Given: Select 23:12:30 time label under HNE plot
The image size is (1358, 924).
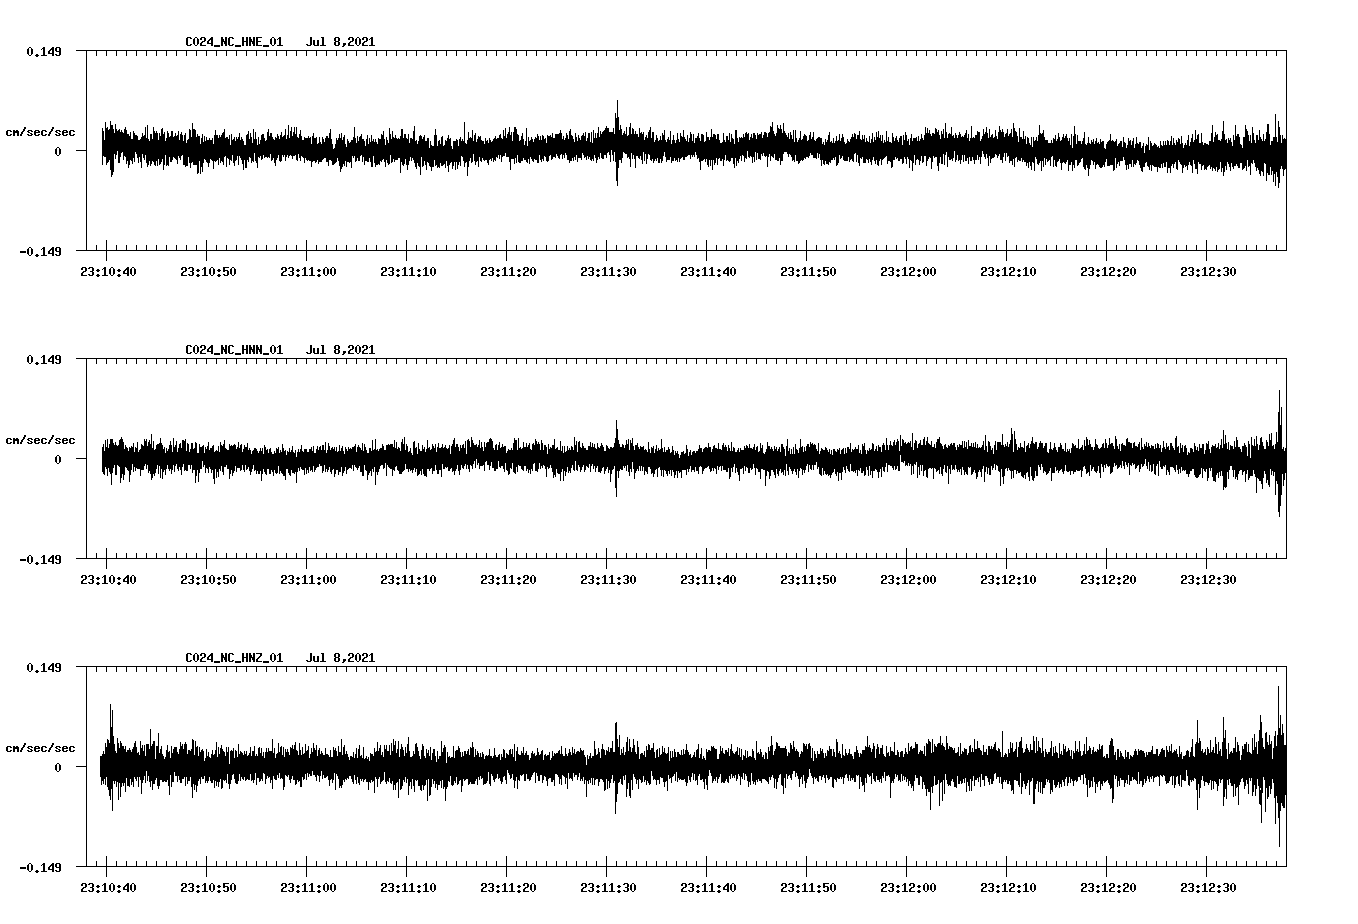Looking at the screenshot, I should click(1208, 272).
